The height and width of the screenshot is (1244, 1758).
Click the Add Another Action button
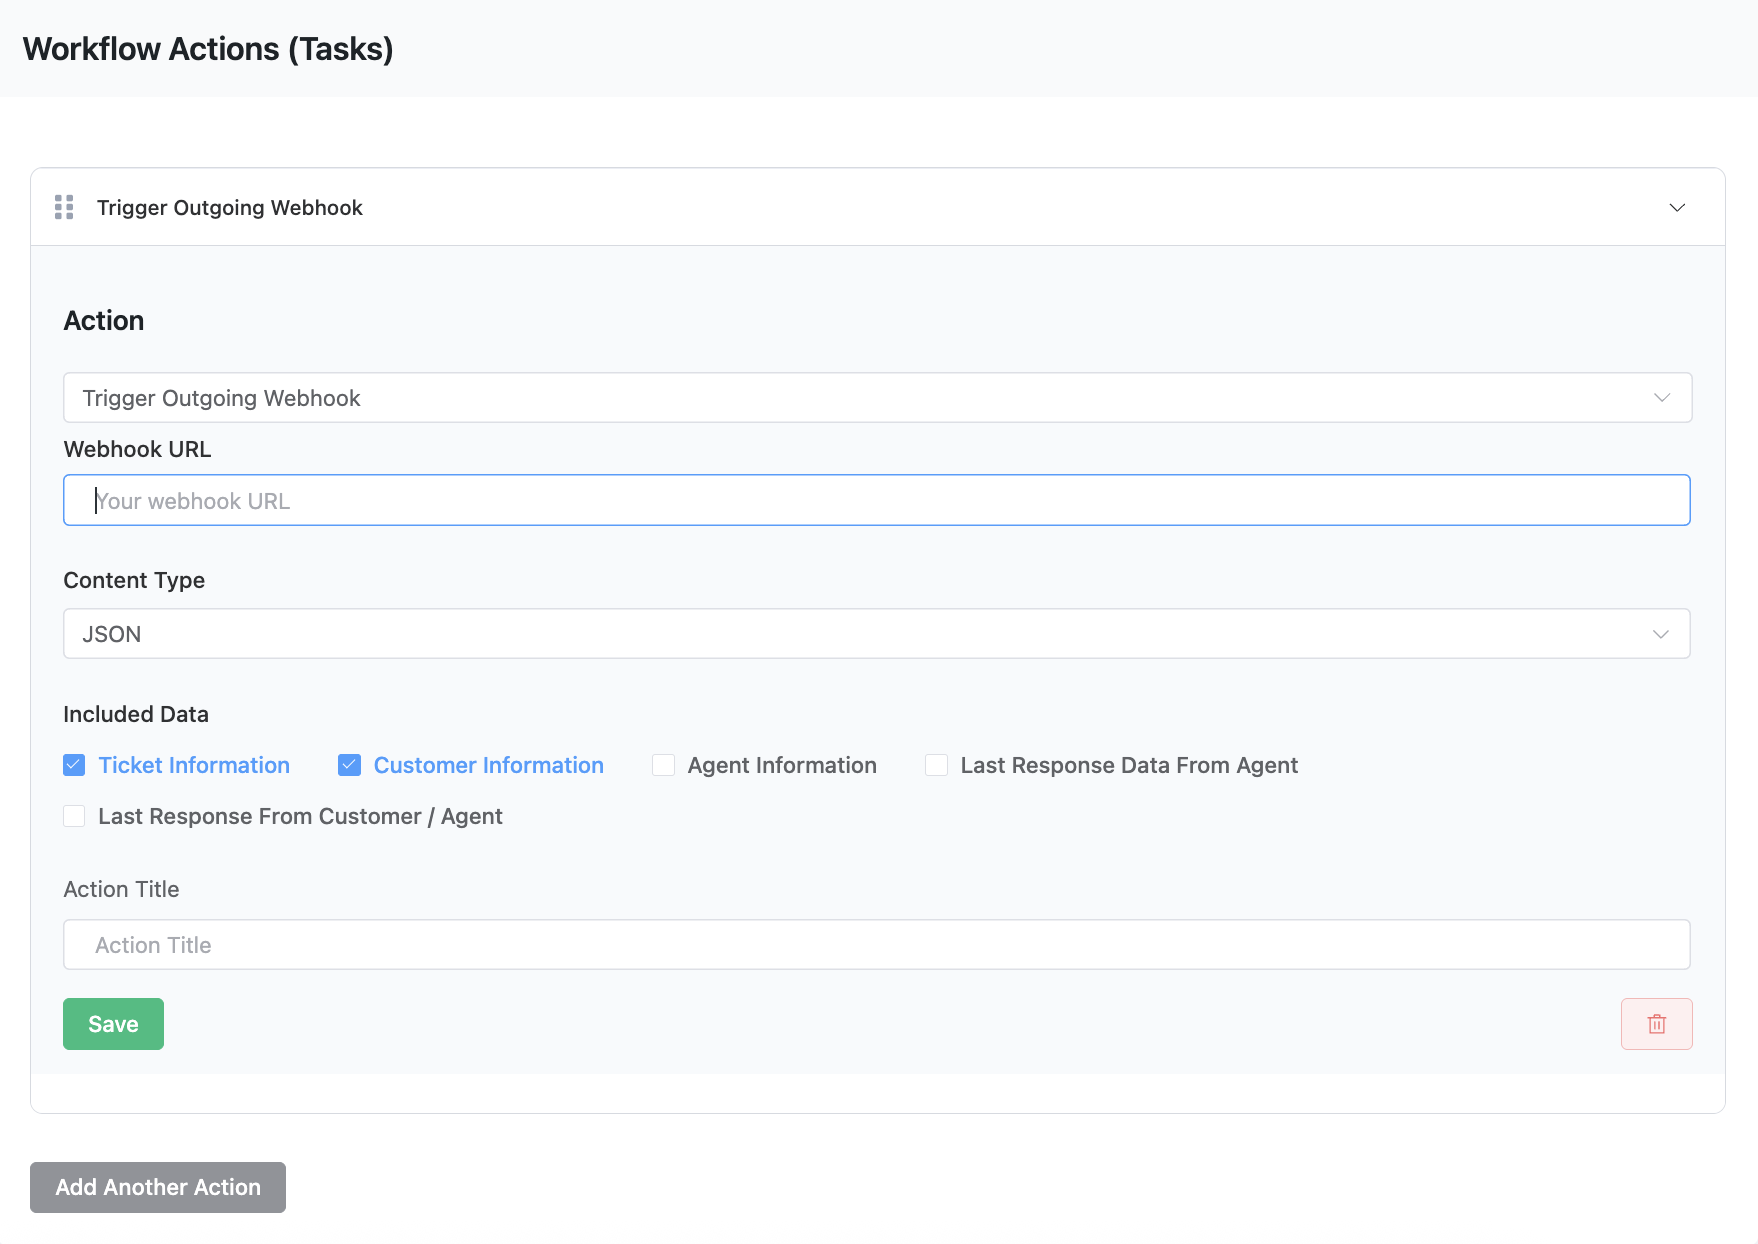(157, 1187)
